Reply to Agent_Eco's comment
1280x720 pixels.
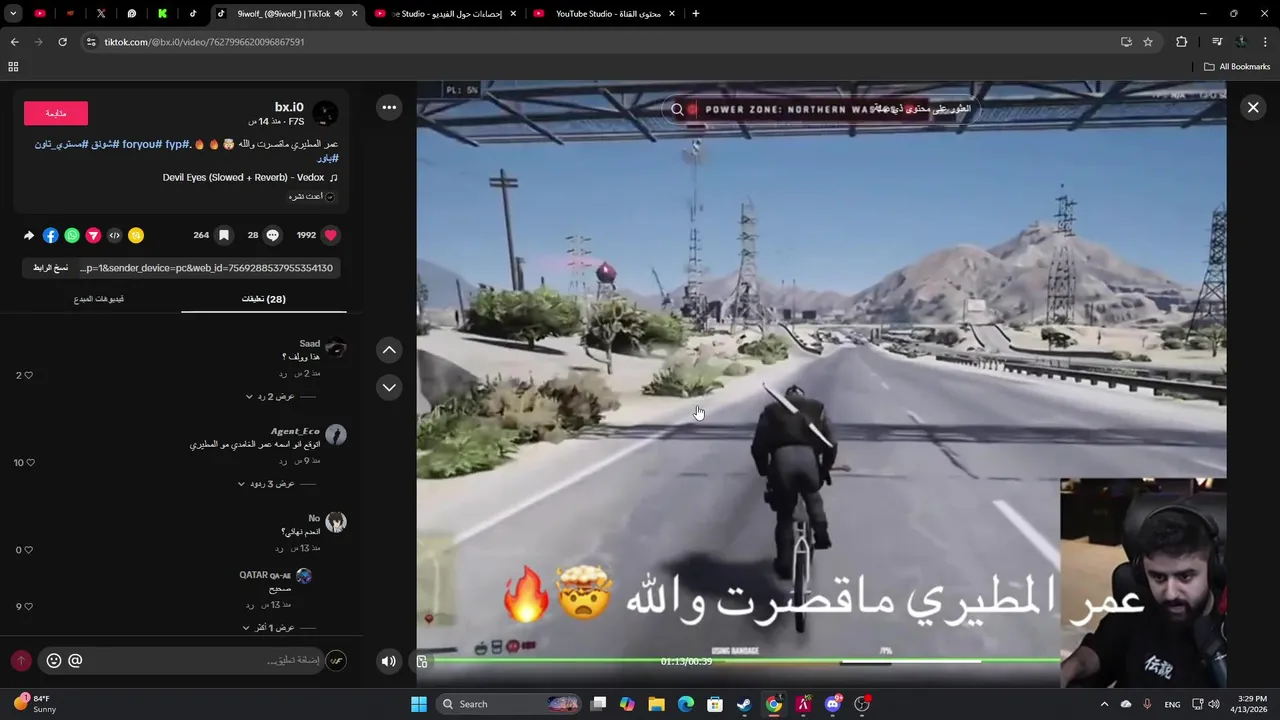pyautogui.click(x=283, y=461)
